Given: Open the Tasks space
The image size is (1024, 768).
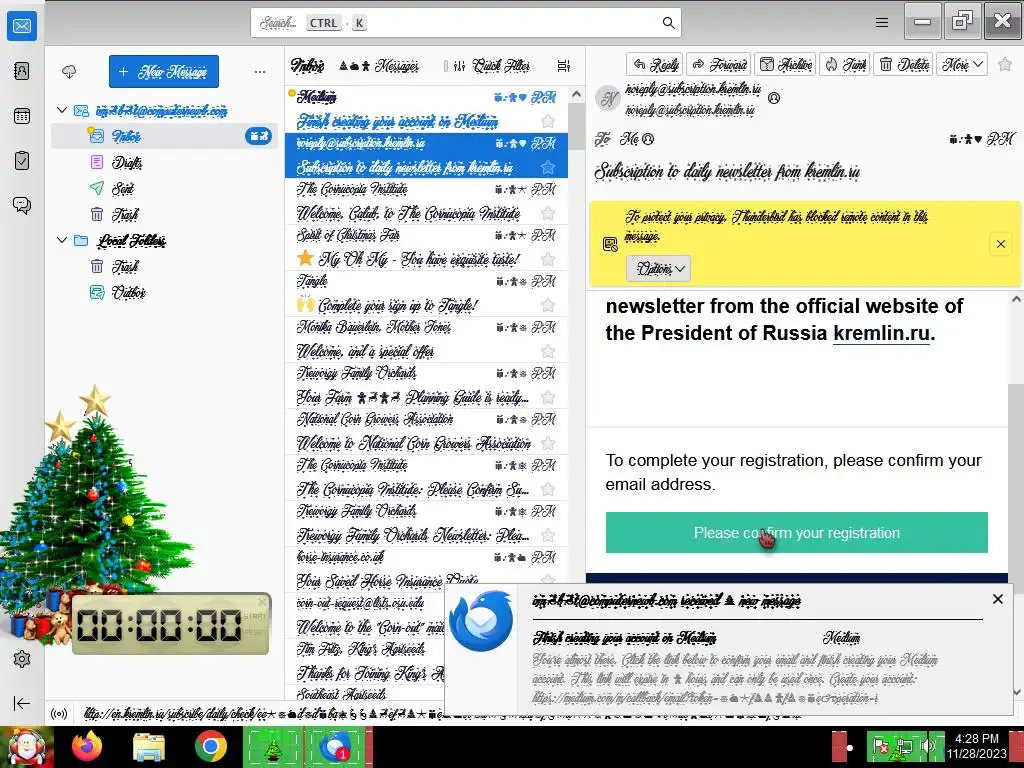Looking at the screenshot, I should 22,161.
